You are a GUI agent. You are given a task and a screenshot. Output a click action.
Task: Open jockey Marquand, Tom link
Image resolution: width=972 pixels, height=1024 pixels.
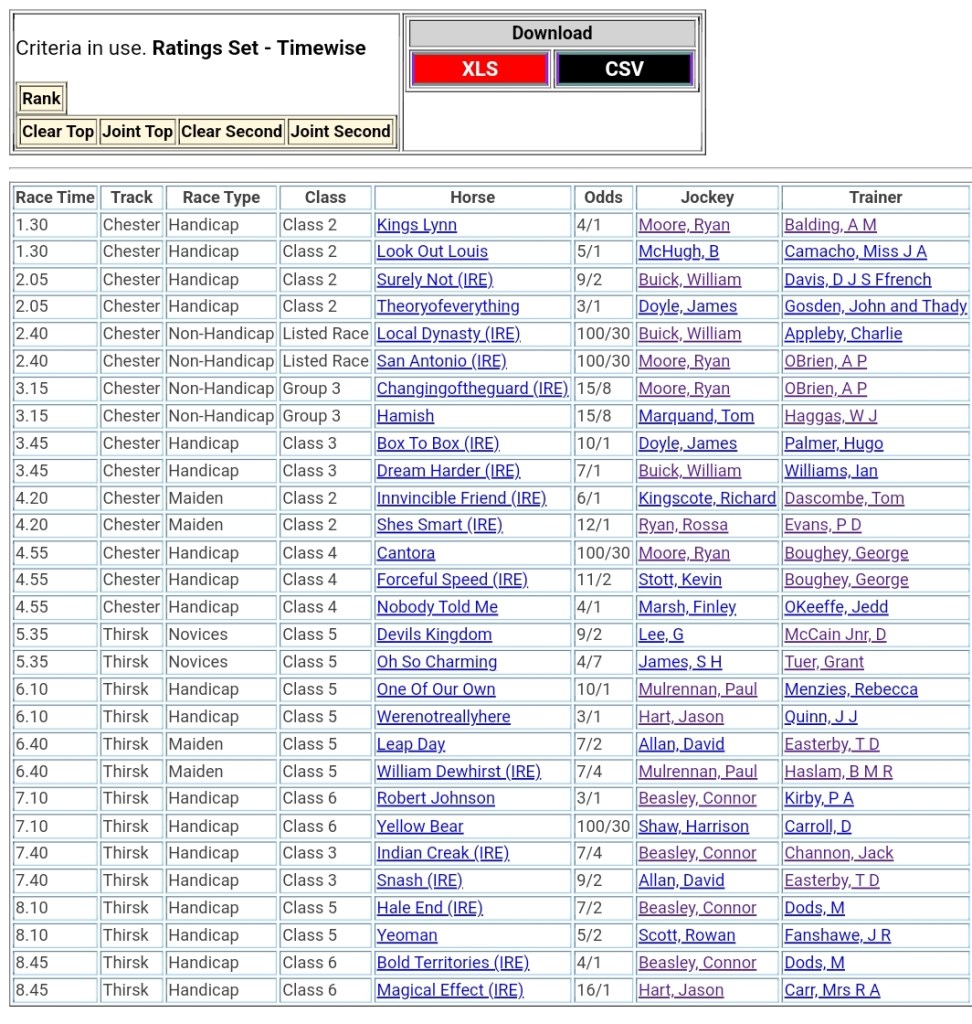[696, 416]
